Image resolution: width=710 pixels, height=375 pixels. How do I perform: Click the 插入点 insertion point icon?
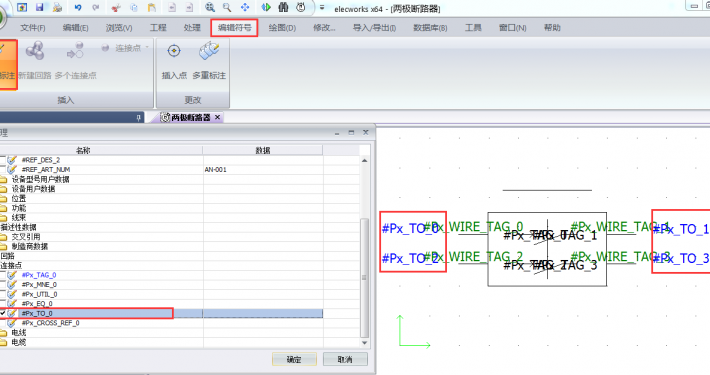[x=174, y=51]
